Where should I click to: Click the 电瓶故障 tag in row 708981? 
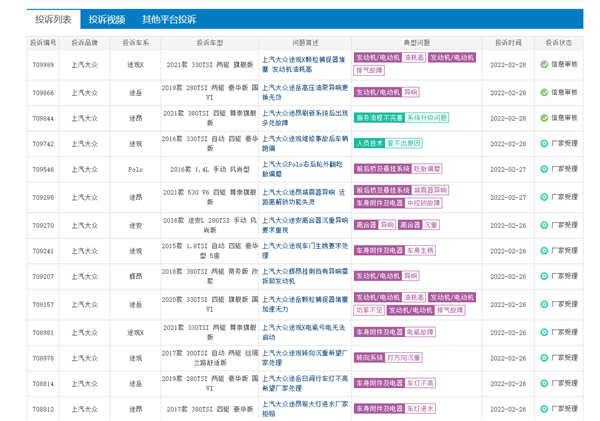(420, 332)
